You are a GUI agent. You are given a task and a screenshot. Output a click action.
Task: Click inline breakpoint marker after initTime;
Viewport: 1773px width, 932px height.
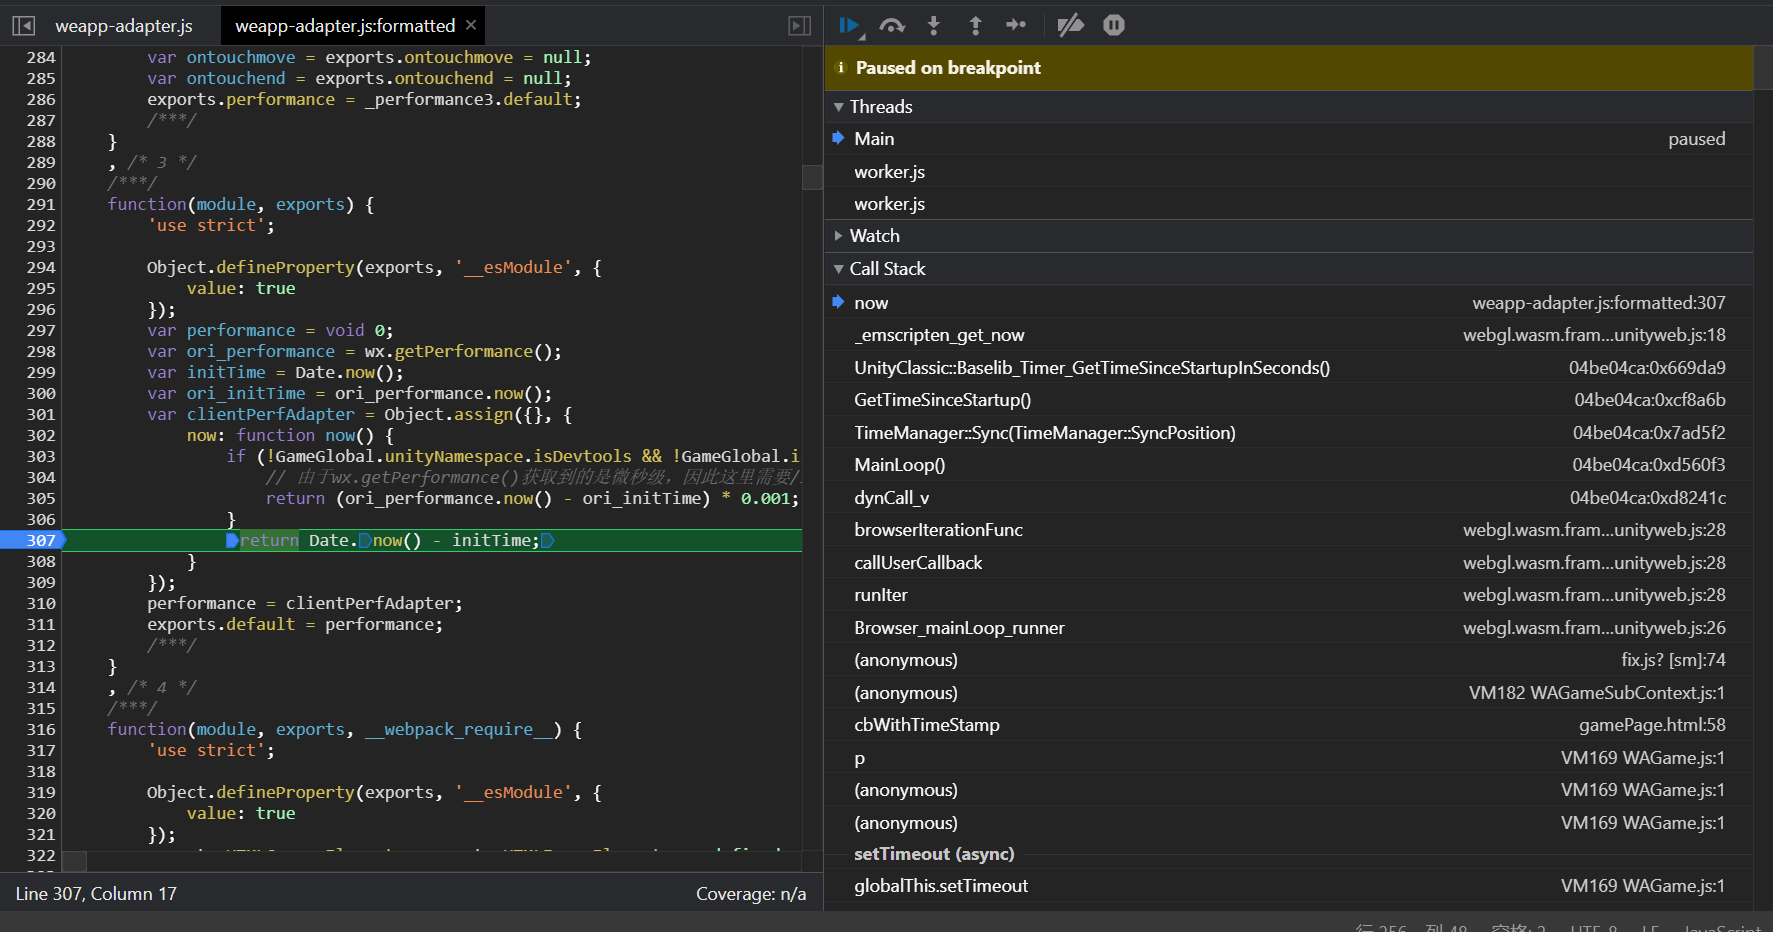click(547, 540)
